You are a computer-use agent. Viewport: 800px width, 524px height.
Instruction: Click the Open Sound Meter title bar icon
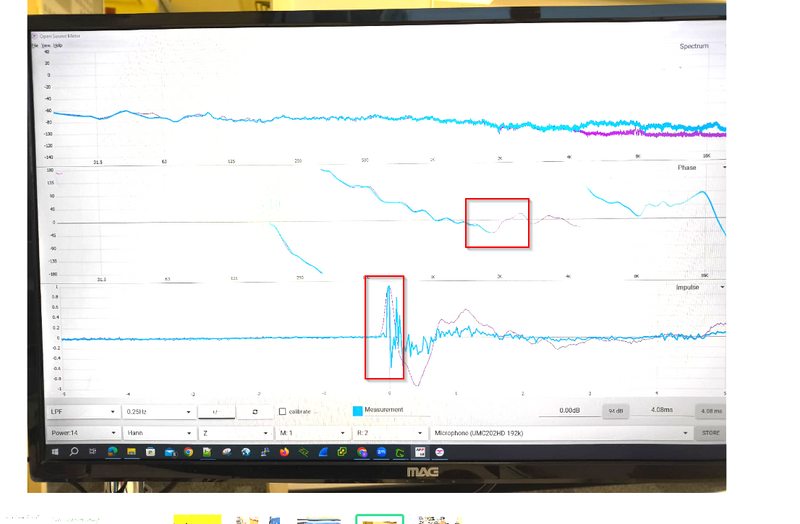tap(35, 36)
